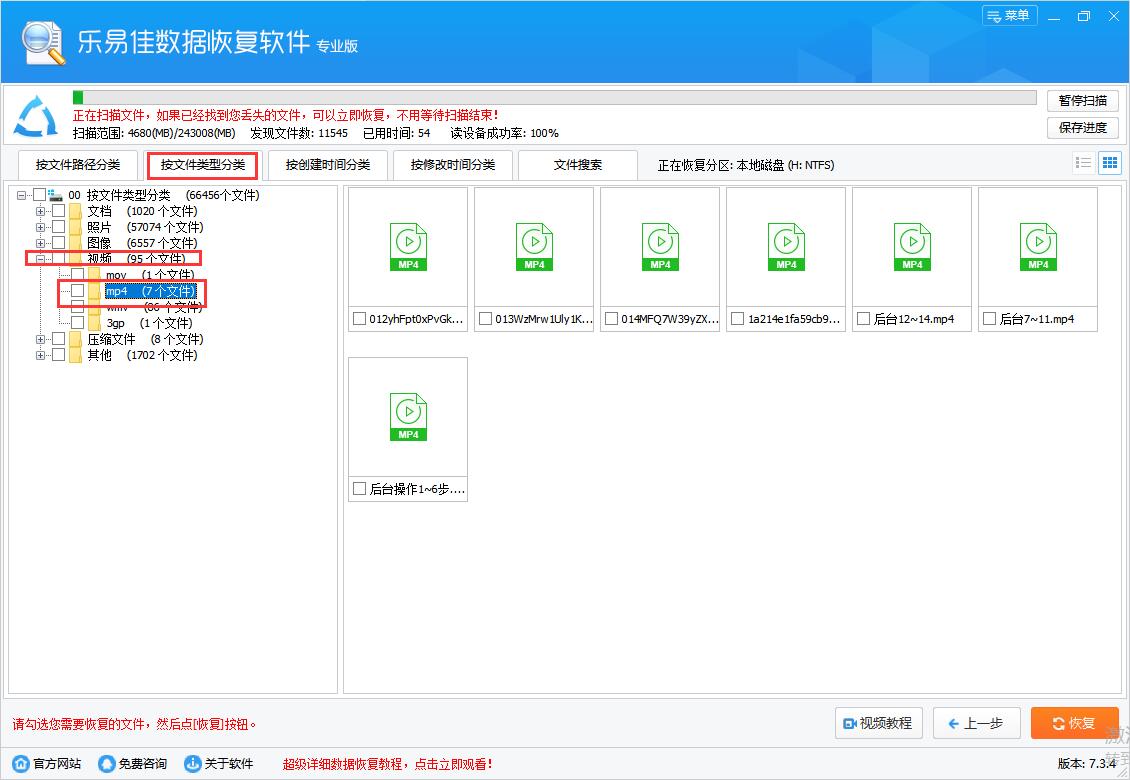Tick checkbox for 014MFQ7W39yZX file
Image resolution: width=1130 pixels, height=780 pixels.
click(611, 318)
